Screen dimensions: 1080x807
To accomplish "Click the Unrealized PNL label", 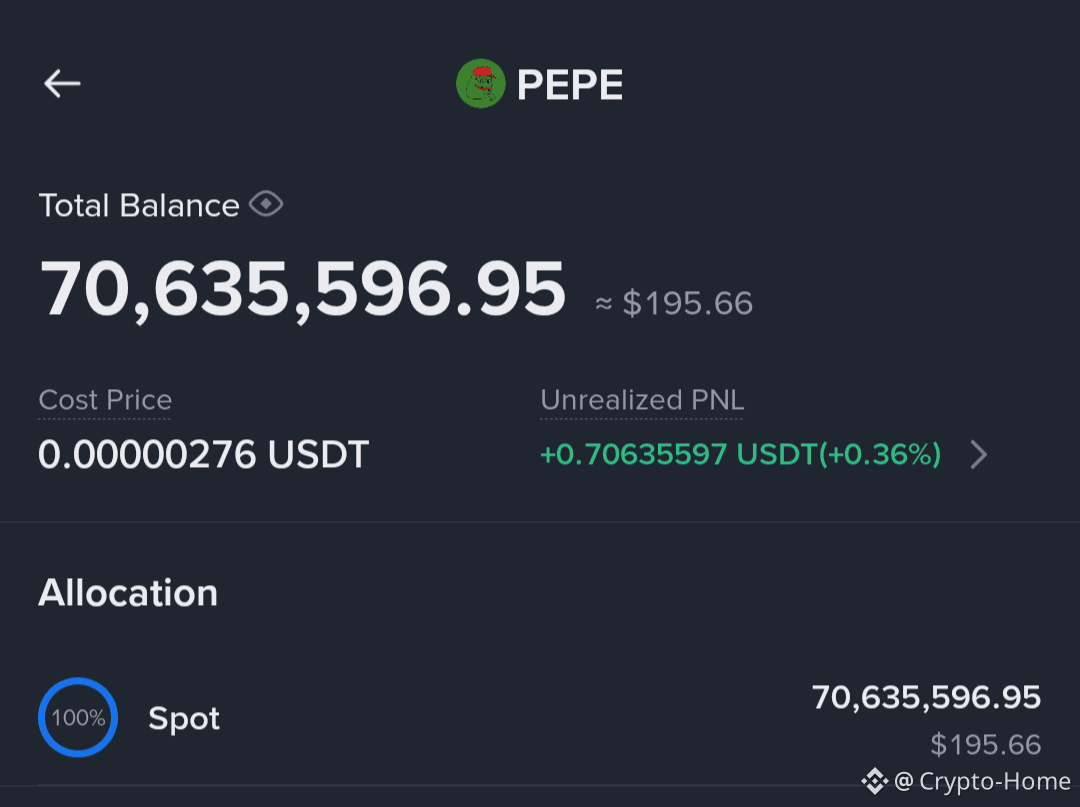I will [642, 400].
